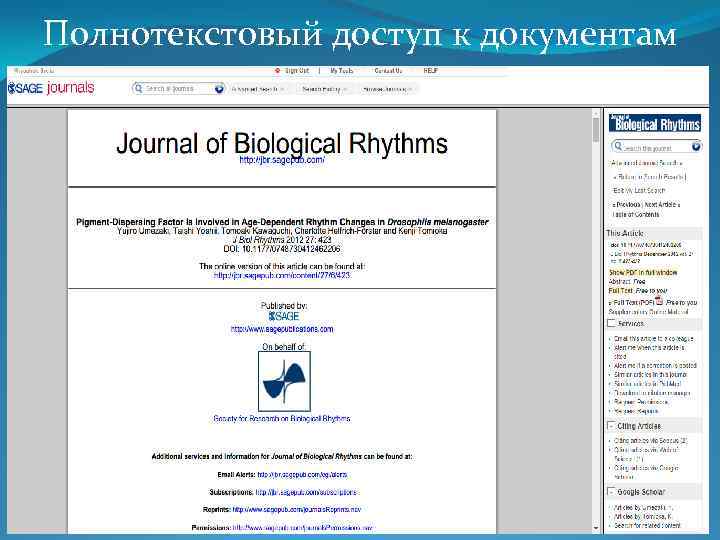Click Request Permissions link
720x540 pixels.
(x=641, y=402)
